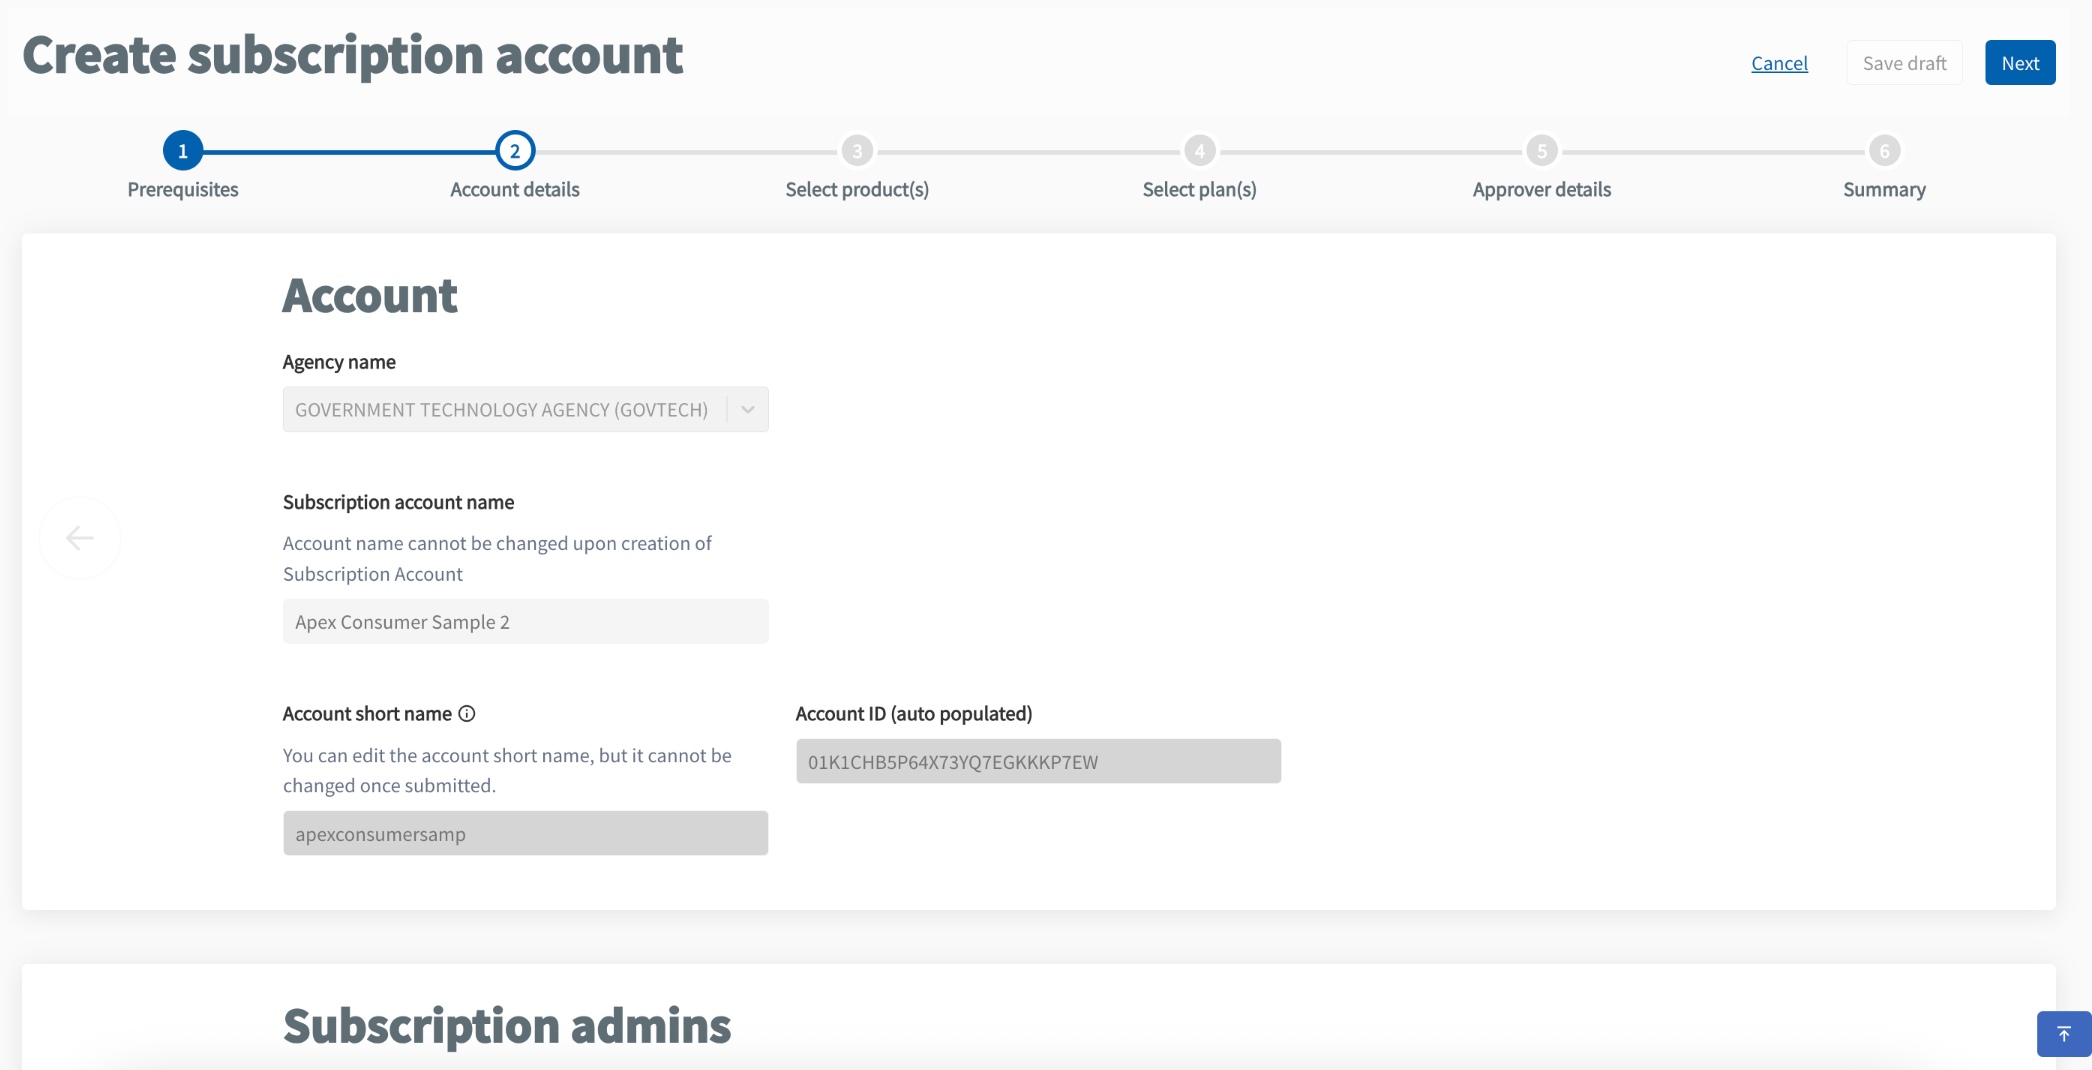Image resolution: width=2092 pixels, height=1070 pixels.
Task: Click the step 1 Prerequisites circle
Action: [x=183, y=152]
